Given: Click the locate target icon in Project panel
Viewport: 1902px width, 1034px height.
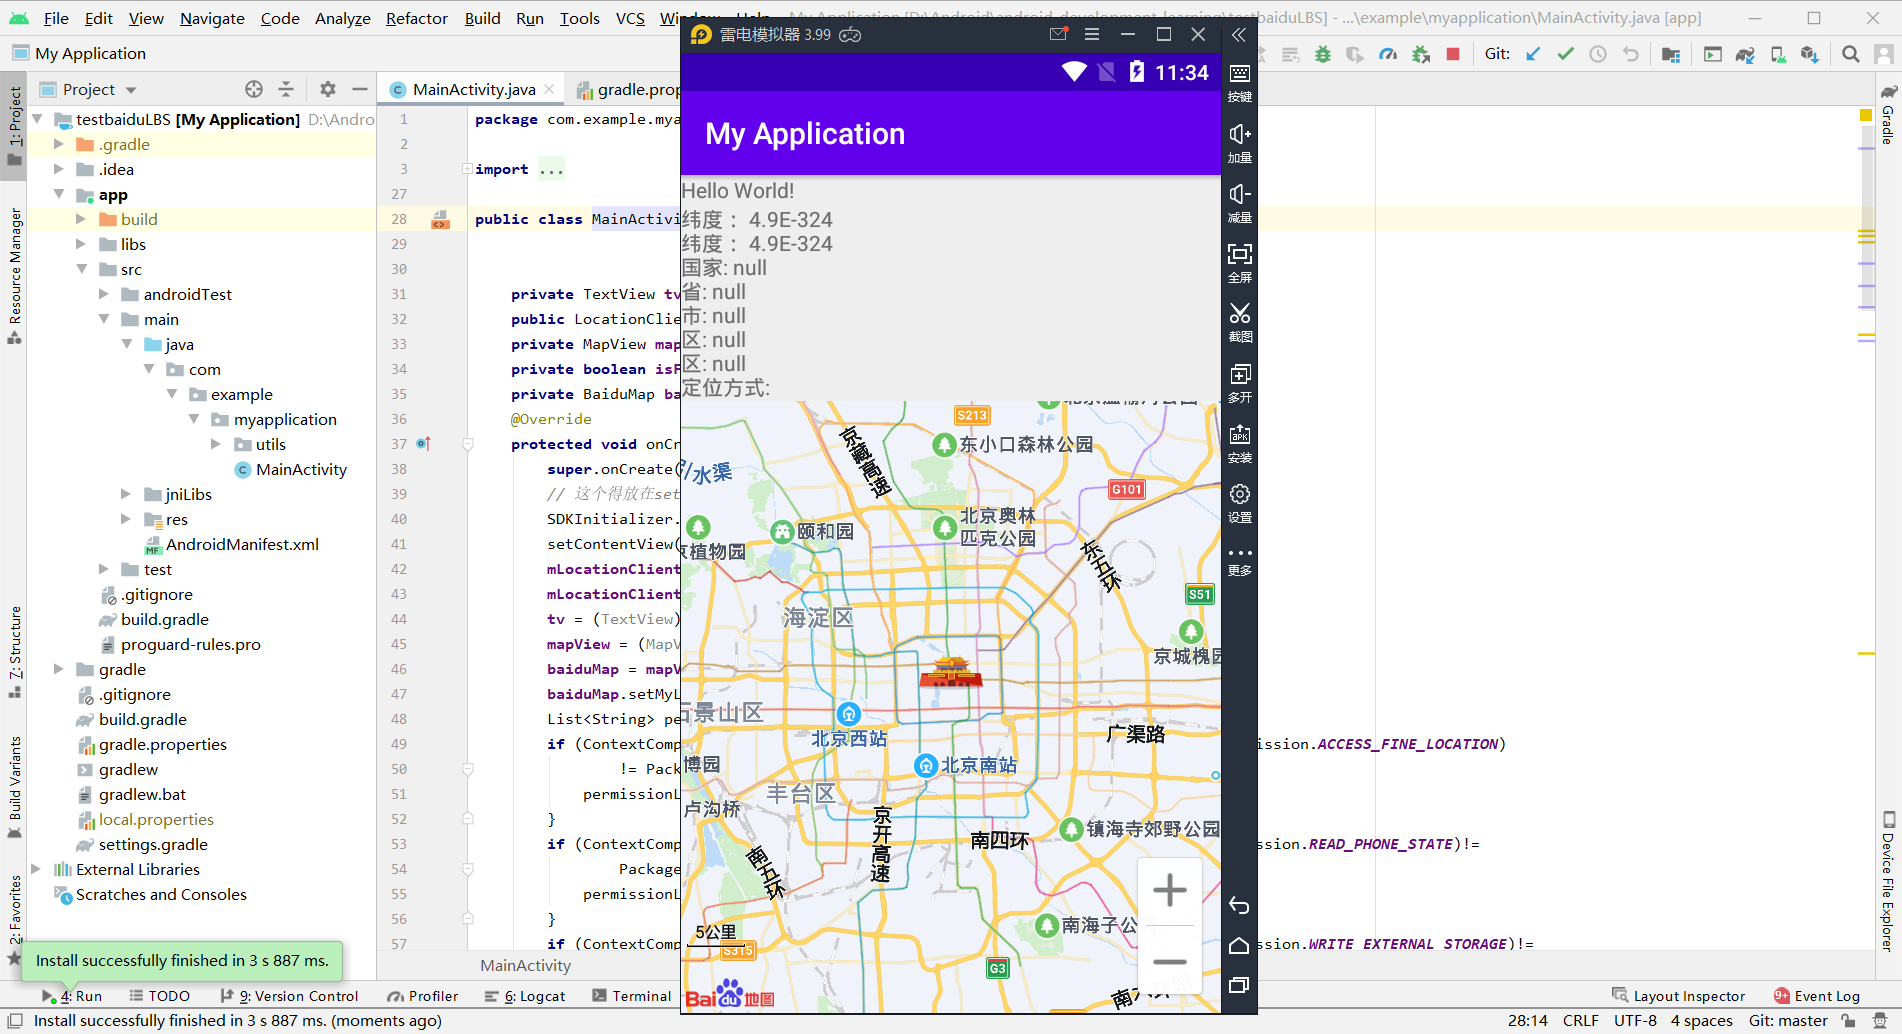Looking at the screenshot, I should [254, 89].
